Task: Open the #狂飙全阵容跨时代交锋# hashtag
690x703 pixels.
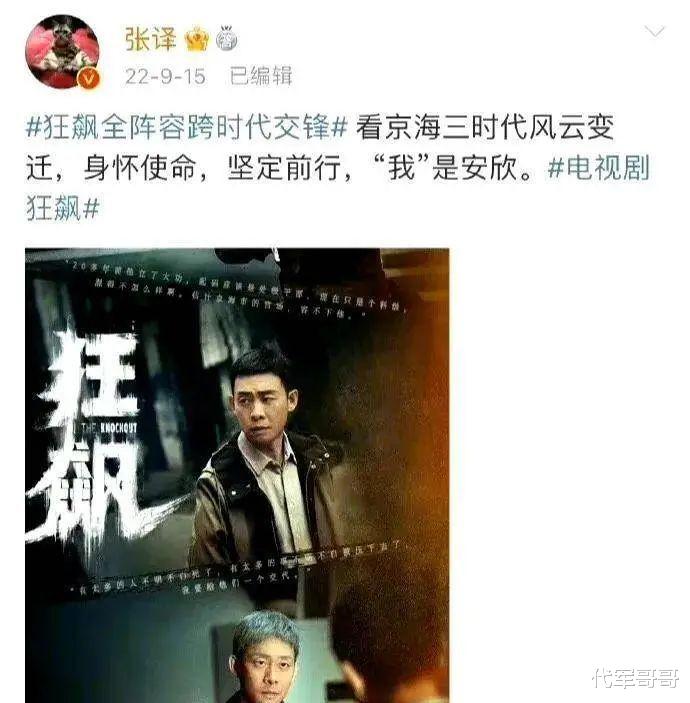Action: [187, 127]
